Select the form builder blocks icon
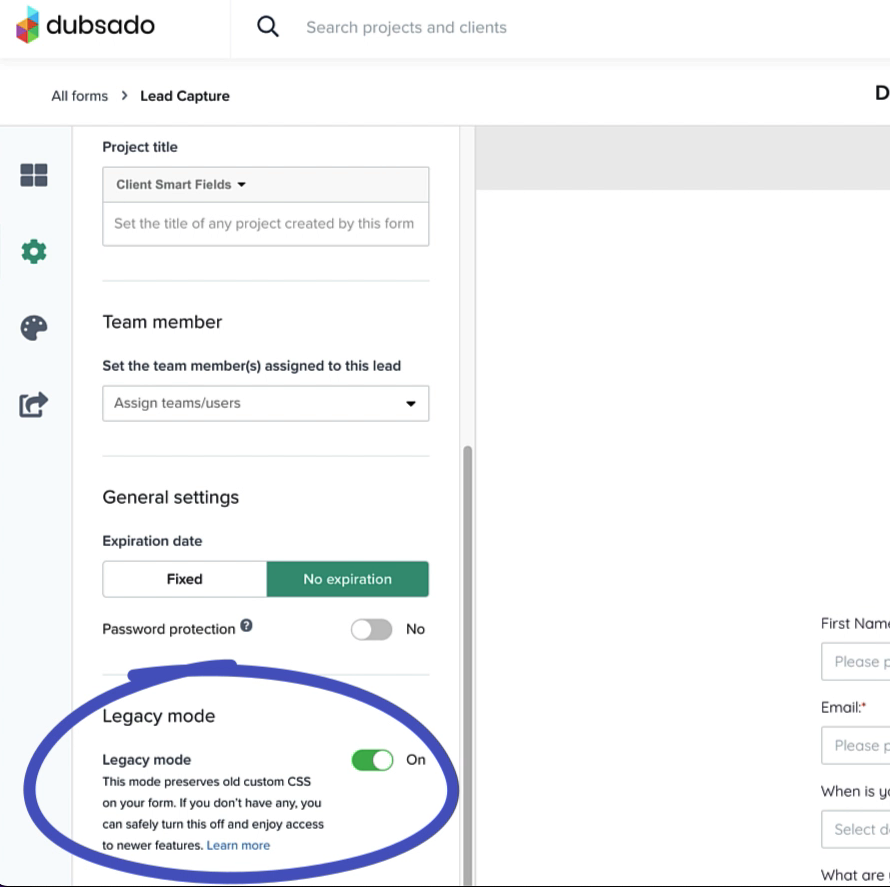Image resolution: width=890 pixels, height=887 pixels. (x=33, y=175)
